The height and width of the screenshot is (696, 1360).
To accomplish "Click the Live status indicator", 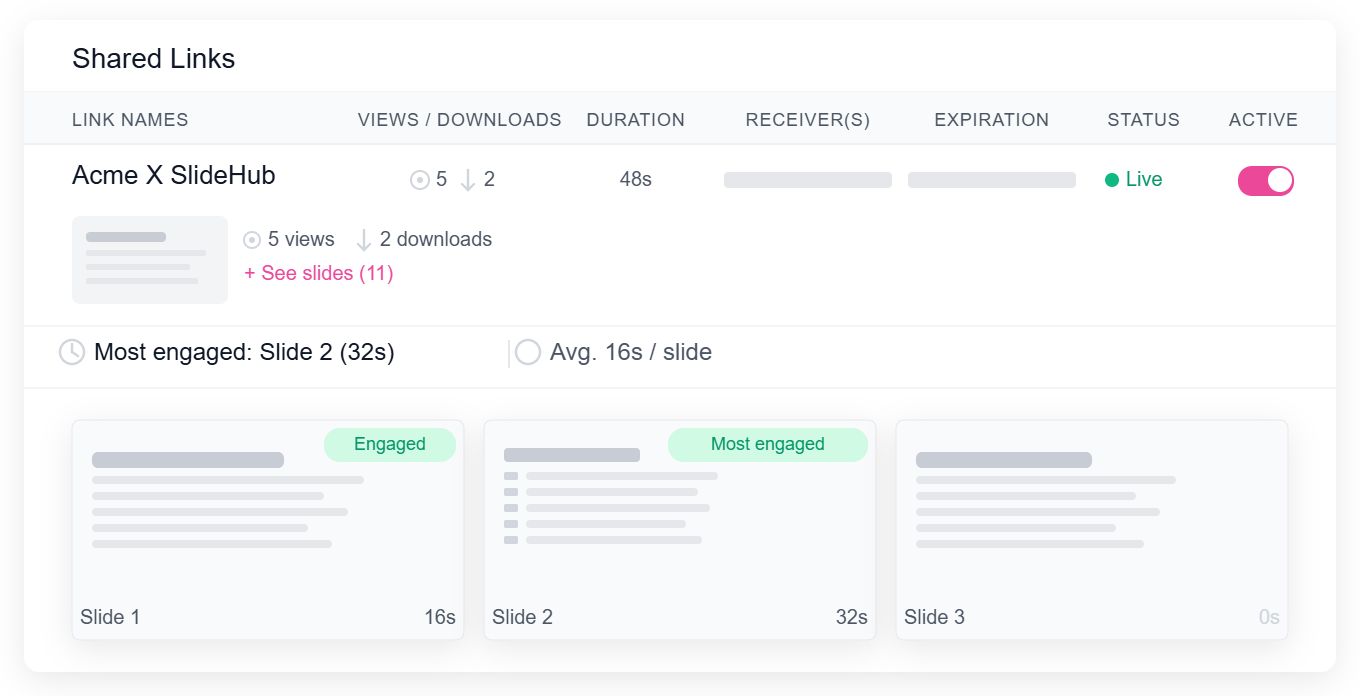I will (1134, 180).
